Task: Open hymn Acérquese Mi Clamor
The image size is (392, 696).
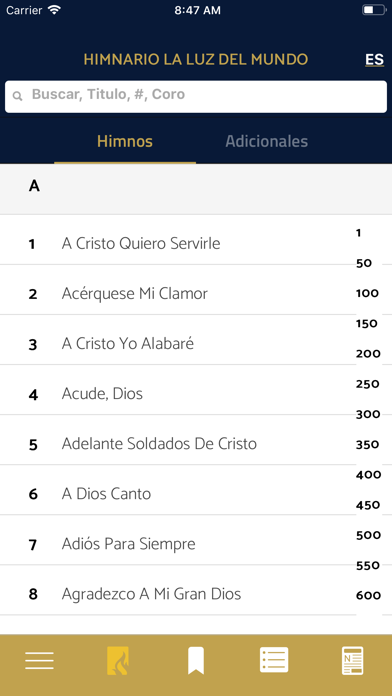Action: [178, 294]
